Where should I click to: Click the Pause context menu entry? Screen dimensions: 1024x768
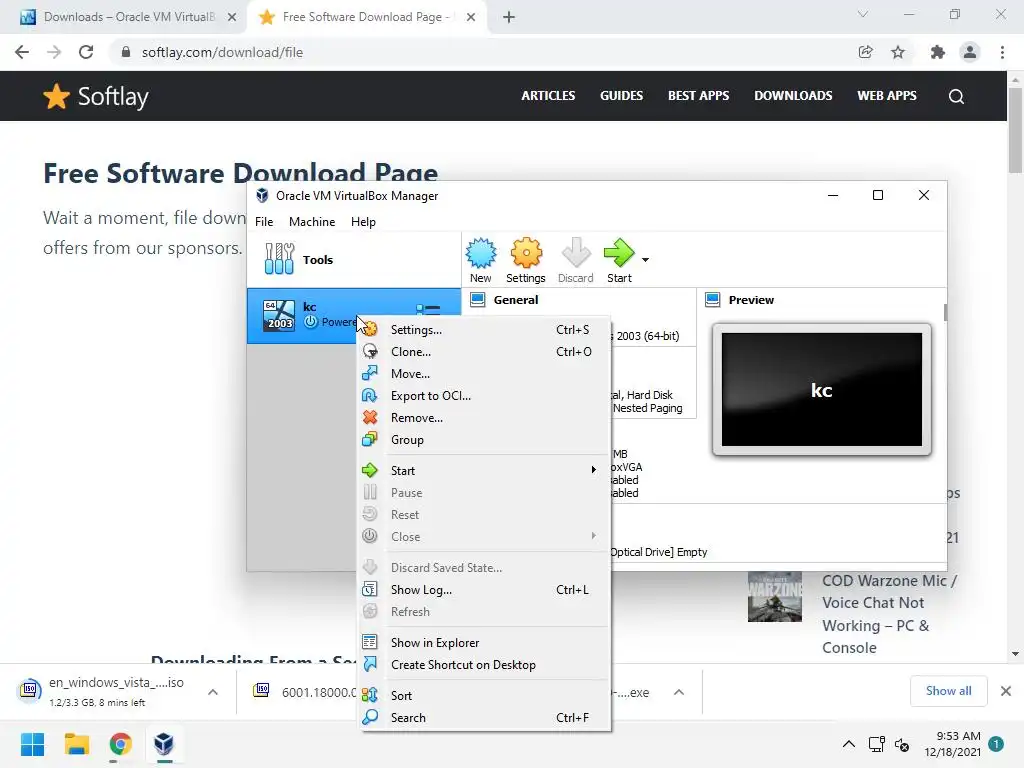click(x=485, y=493)
